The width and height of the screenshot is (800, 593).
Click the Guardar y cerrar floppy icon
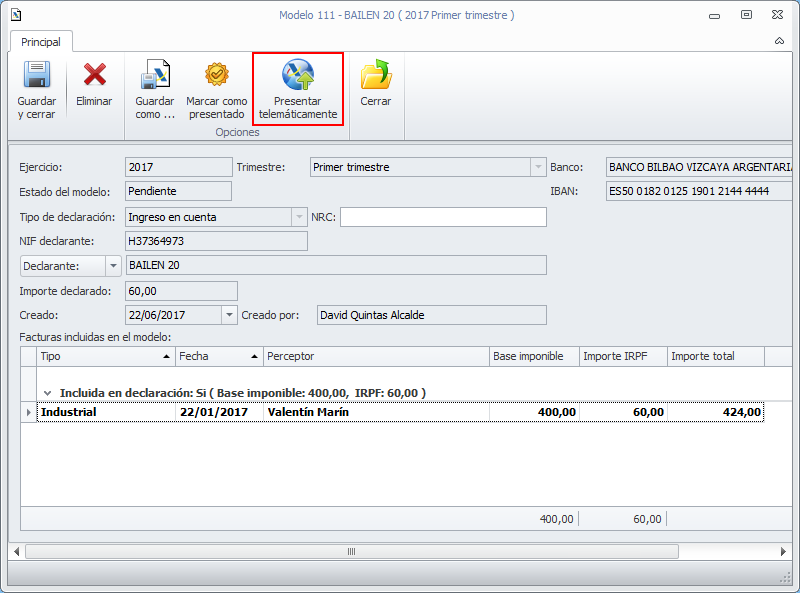point(37,75)
